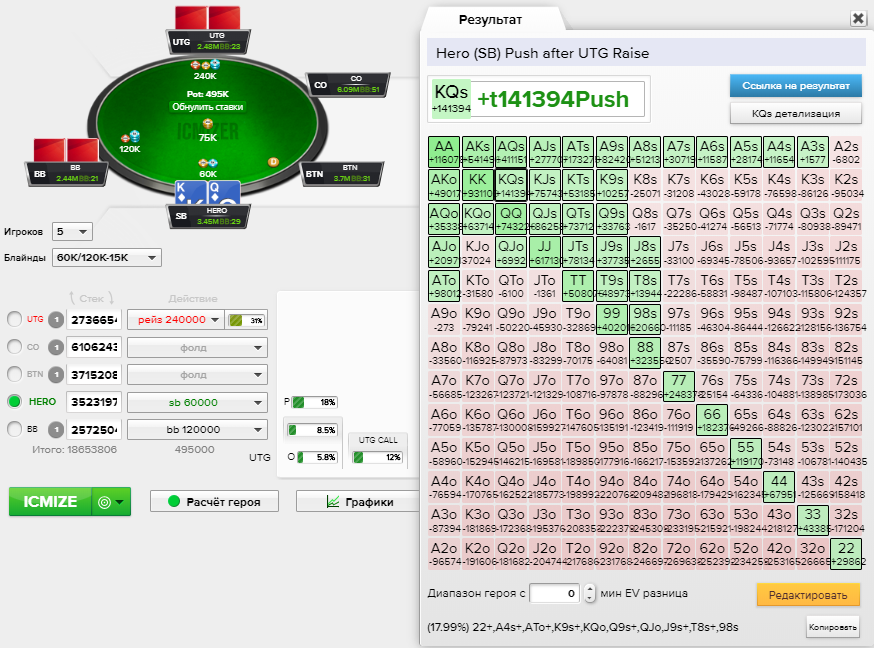Select the KQs cell in hand grid
The image size is (874, 648).
[511, 185]
